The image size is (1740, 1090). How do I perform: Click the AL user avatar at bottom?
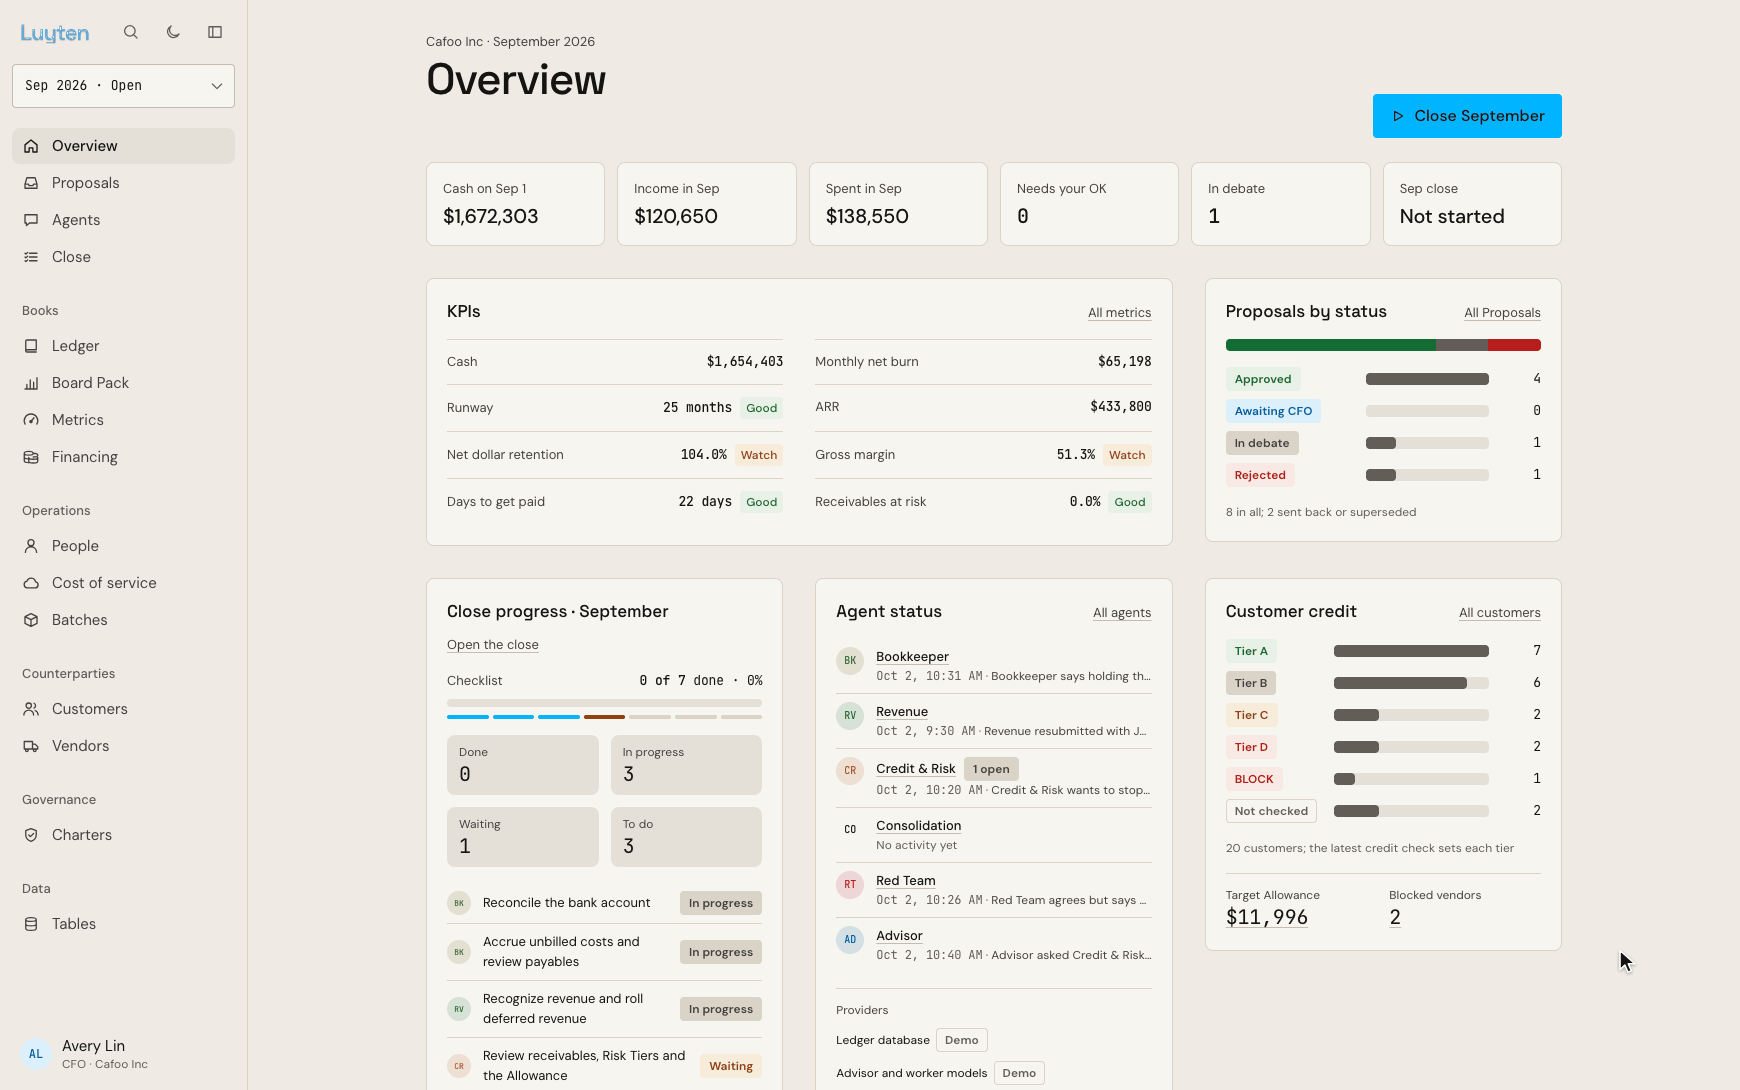(x=36, y=1054)
